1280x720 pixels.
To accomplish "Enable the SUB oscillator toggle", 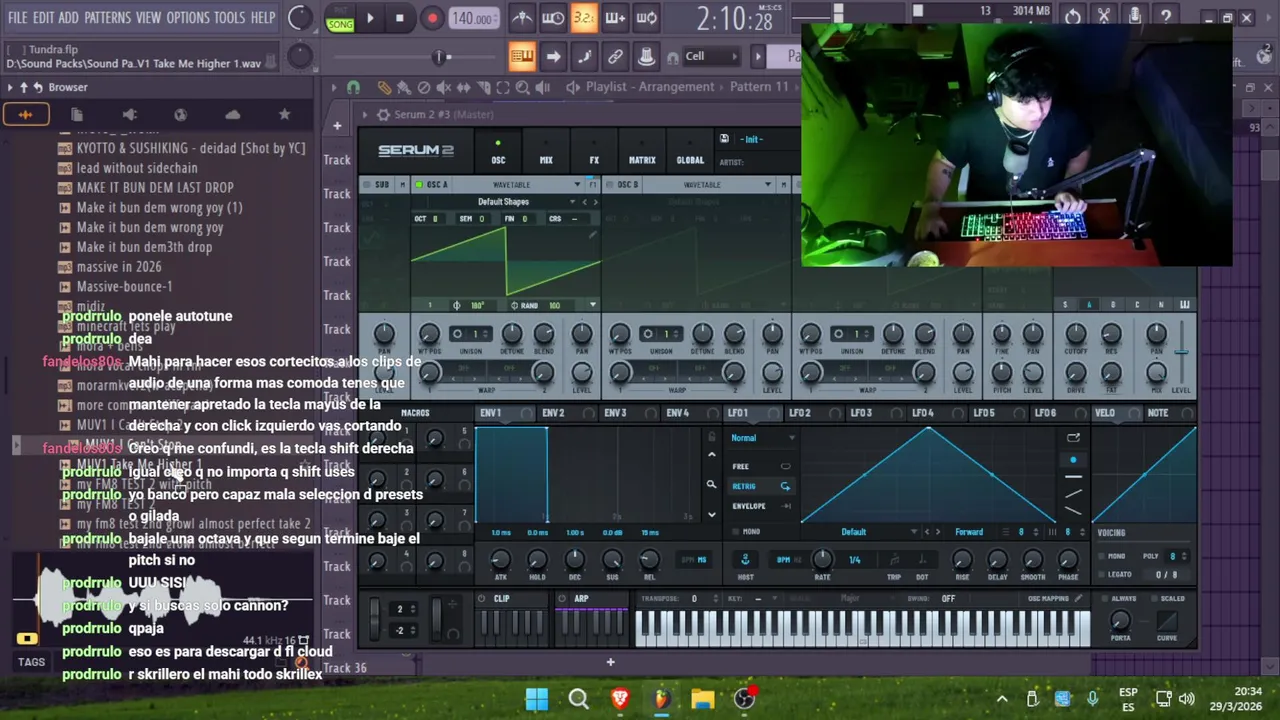I will [366, 185].
